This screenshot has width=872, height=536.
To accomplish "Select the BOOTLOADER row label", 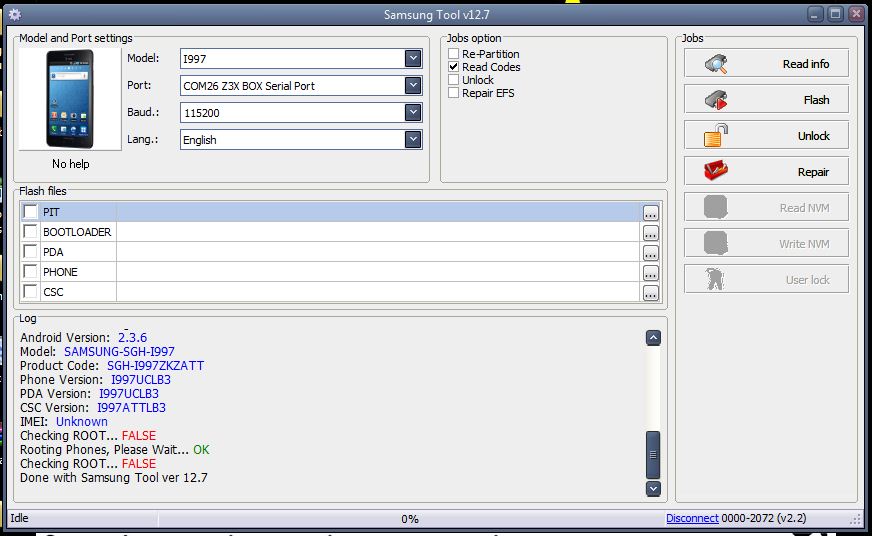I will point(77,232).
